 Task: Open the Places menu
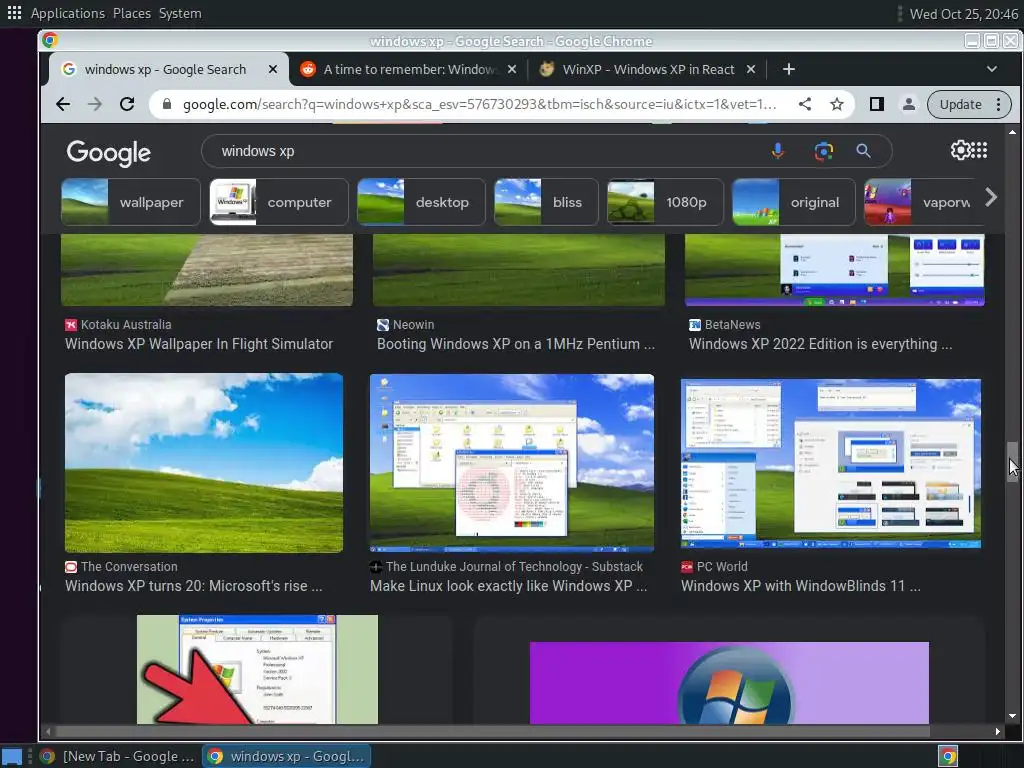[x=132, y=13]
